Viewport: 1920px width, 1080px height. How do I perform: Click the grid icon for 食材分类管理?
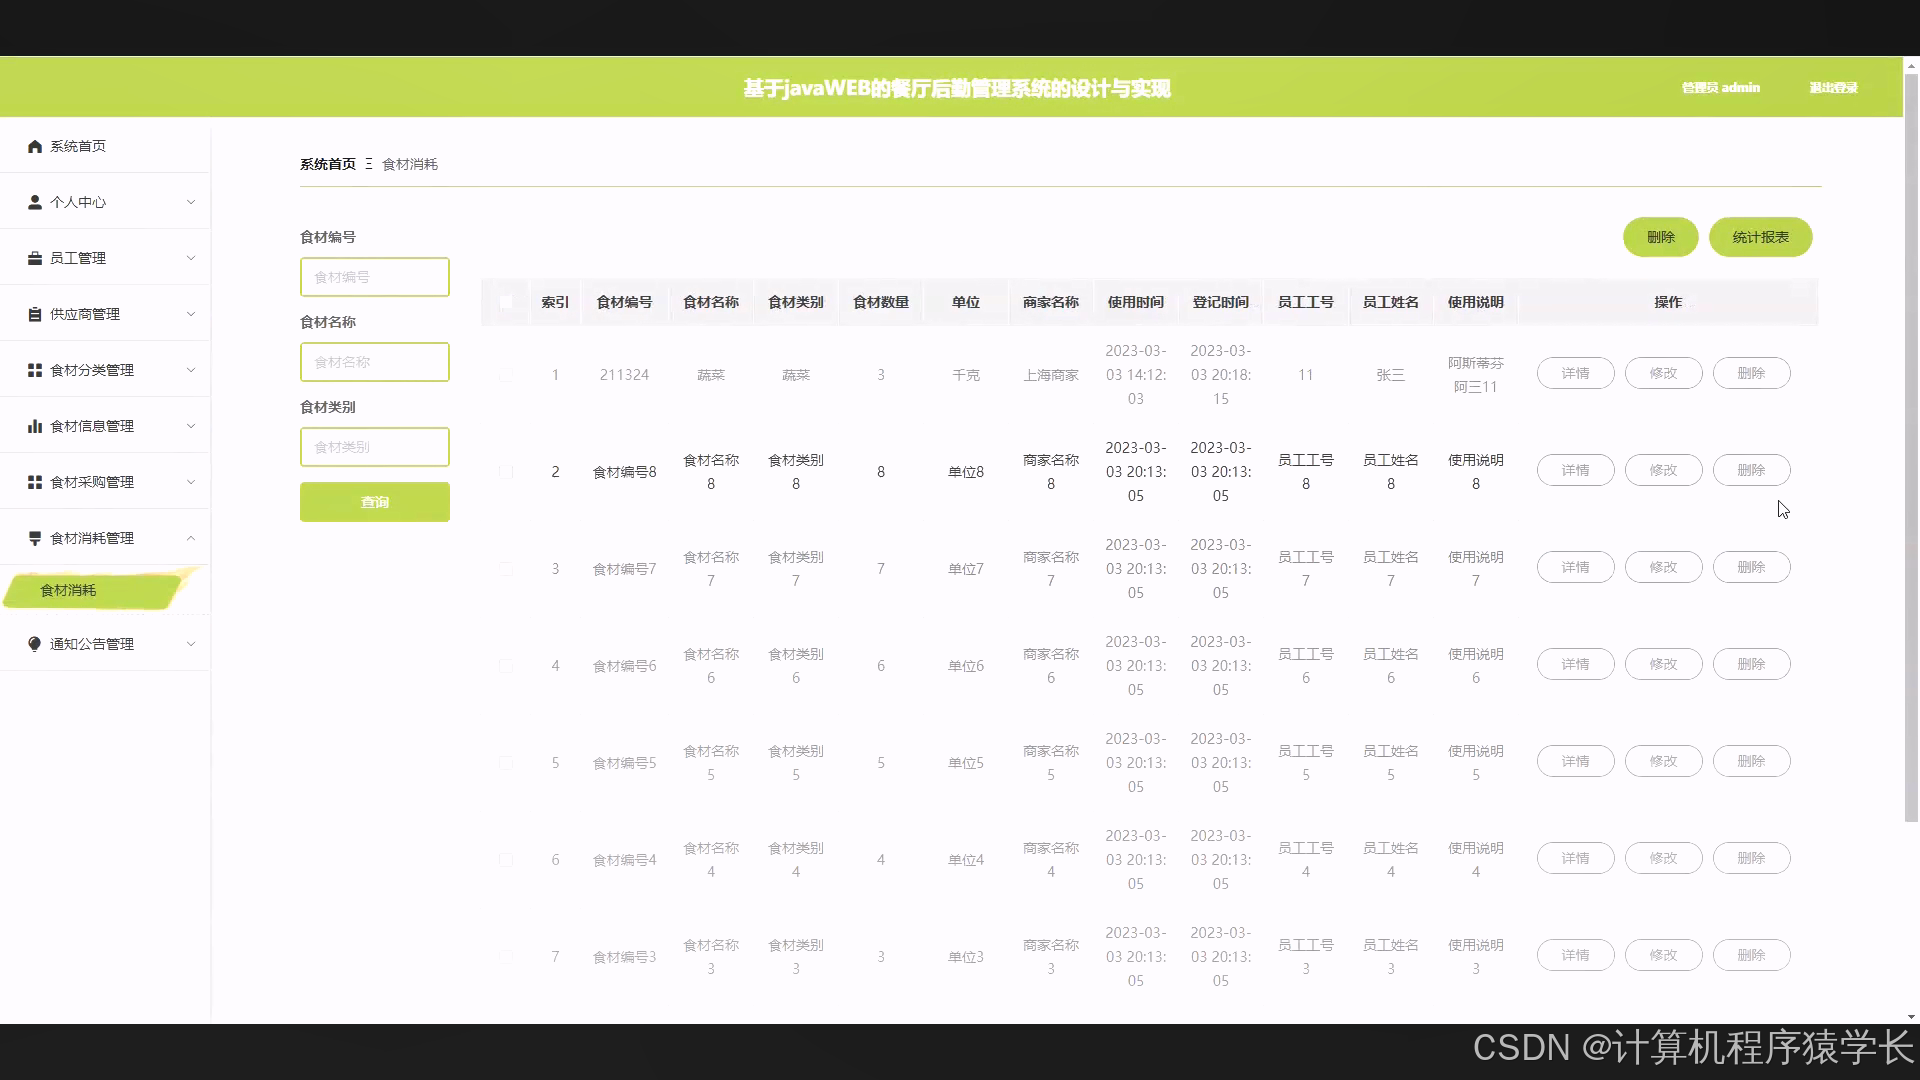[35, 370]
